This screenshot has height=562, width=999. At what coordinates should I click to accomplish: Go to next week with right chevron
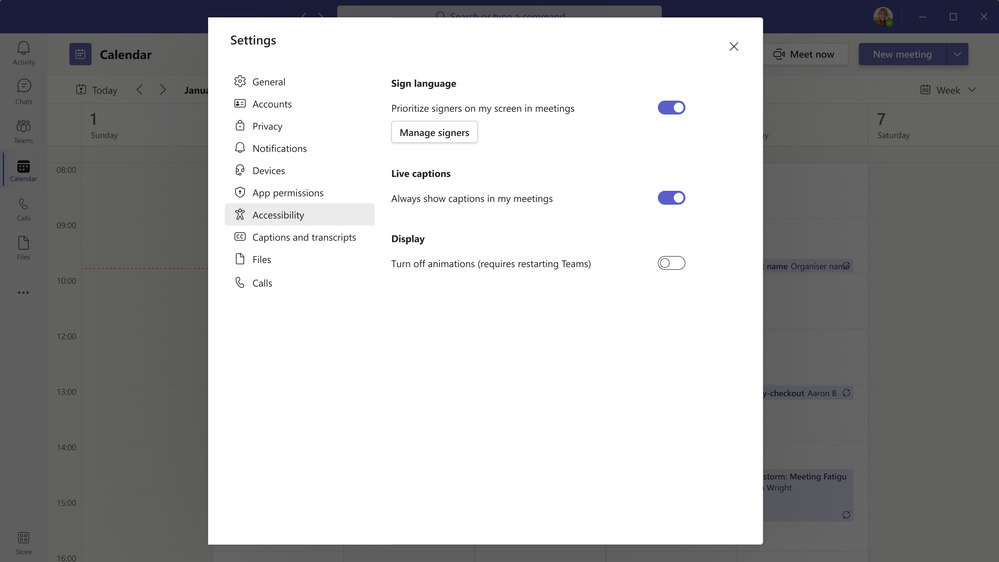pos(163,90)
